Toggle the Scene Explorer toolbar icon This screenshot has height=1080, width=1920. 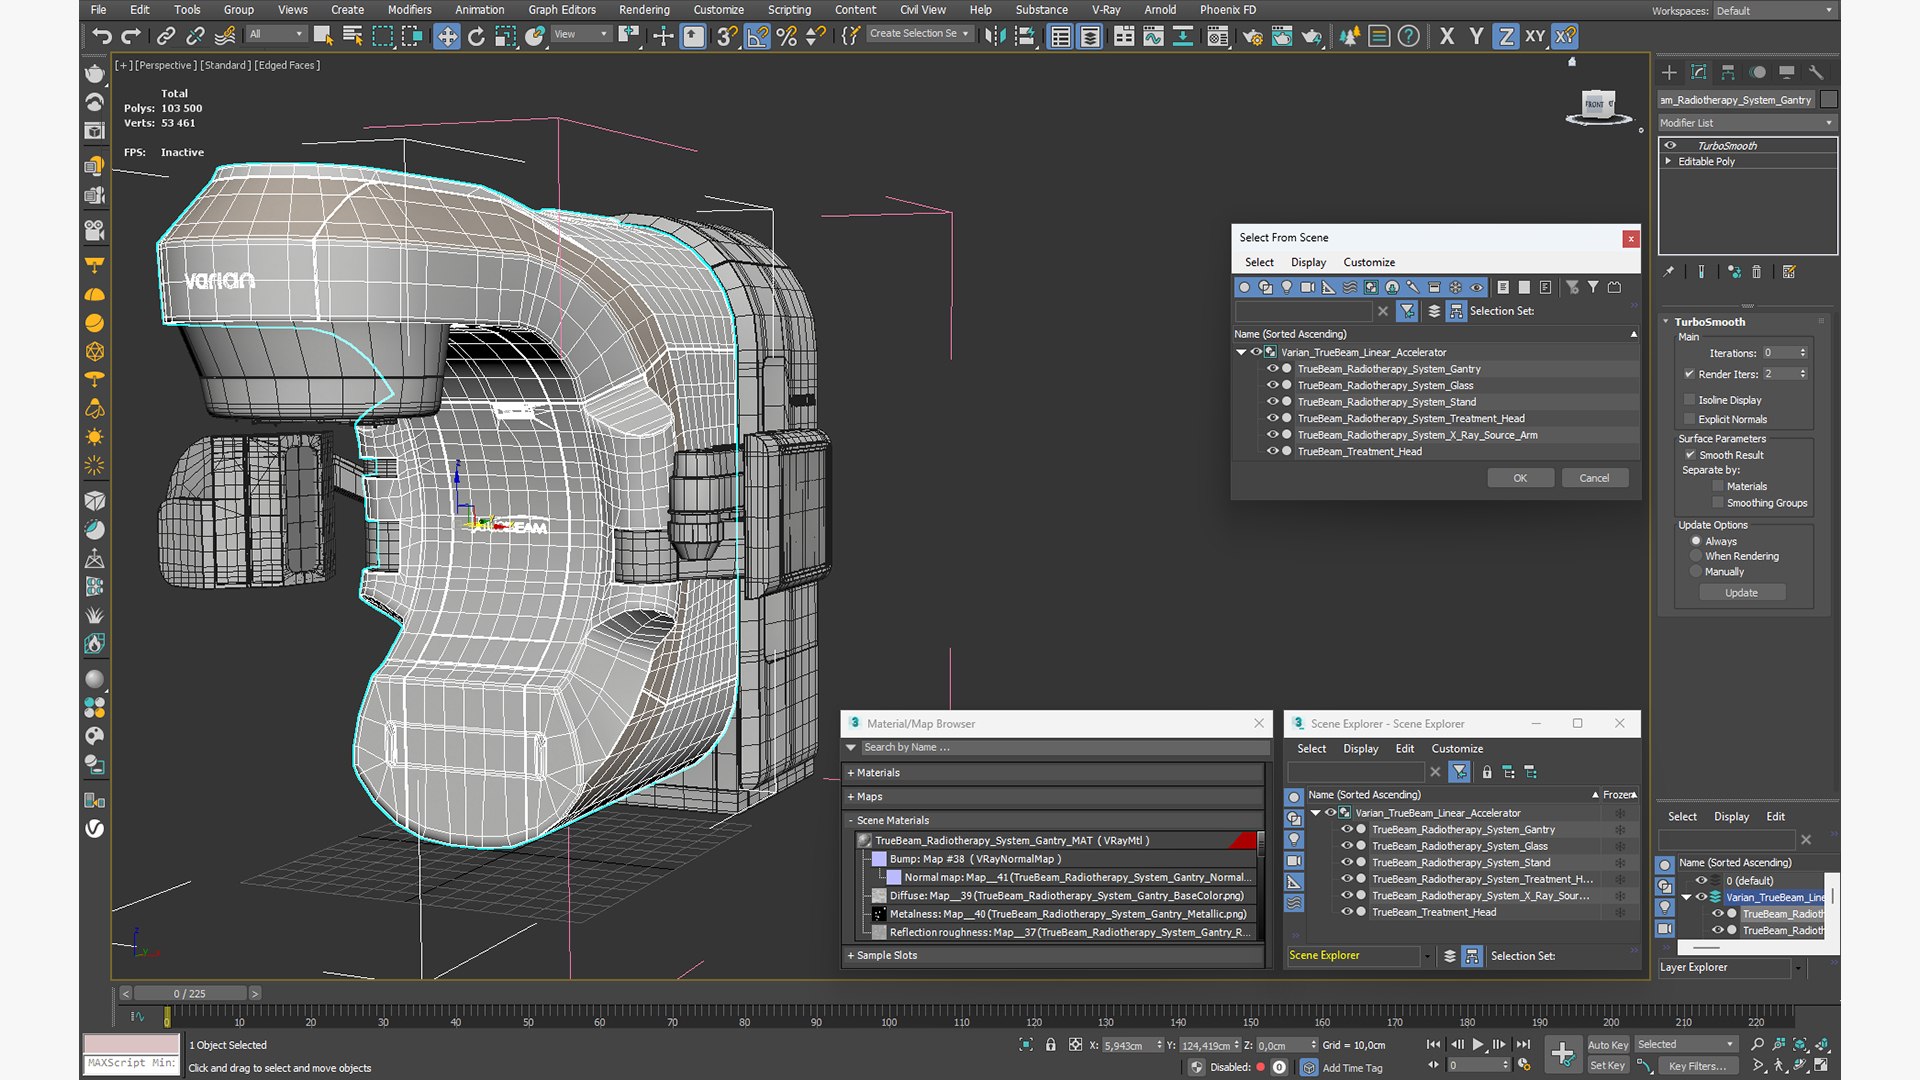click(1061, 37)
